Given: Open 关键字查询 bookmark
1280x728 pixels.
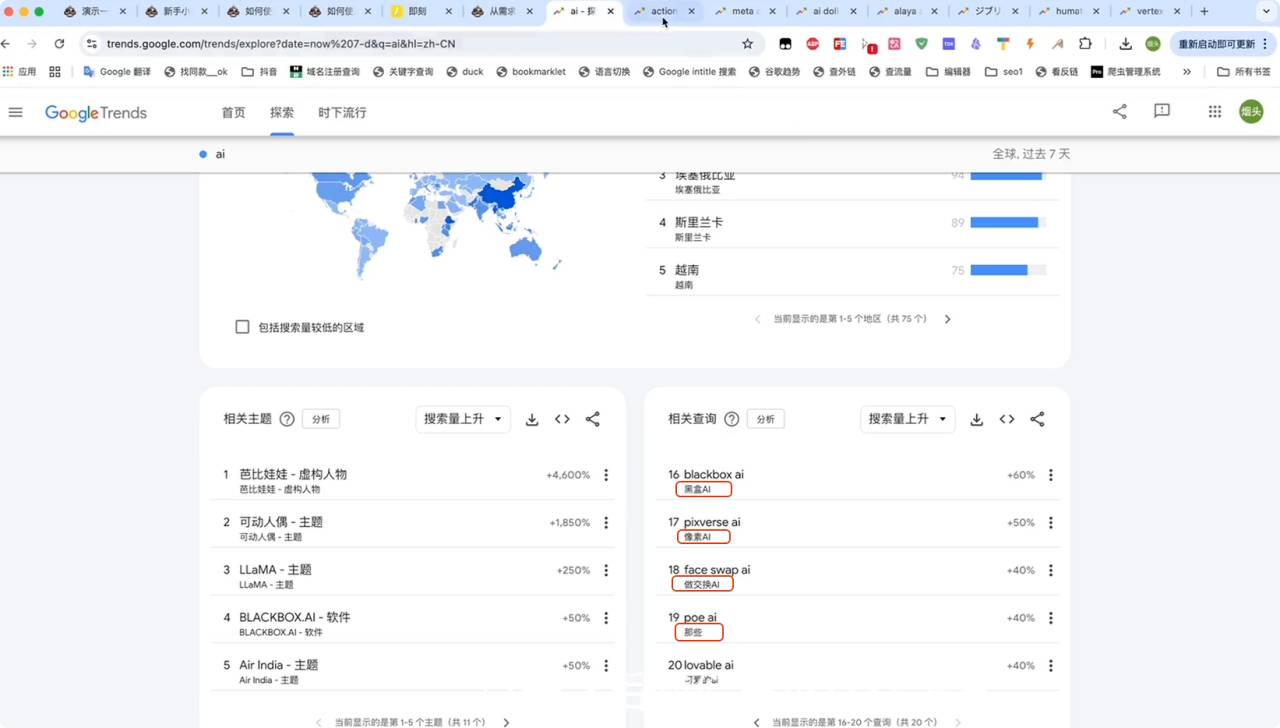Looking at the screenshot, I should tap(403, 72).
